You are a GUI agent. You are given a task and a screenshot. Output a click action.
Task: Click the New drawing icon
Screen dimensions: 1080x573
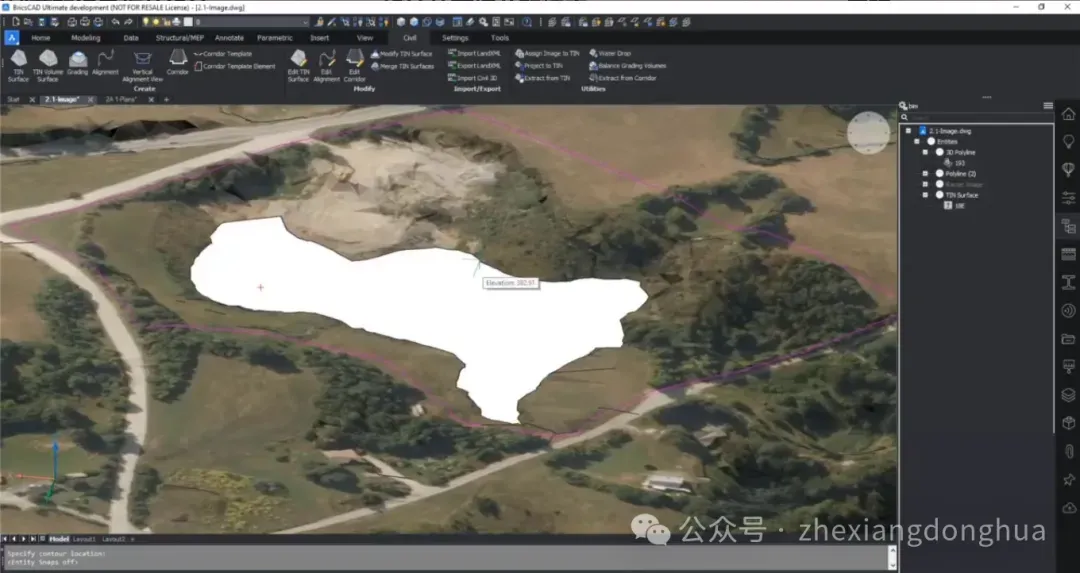(x=15, y=22)
